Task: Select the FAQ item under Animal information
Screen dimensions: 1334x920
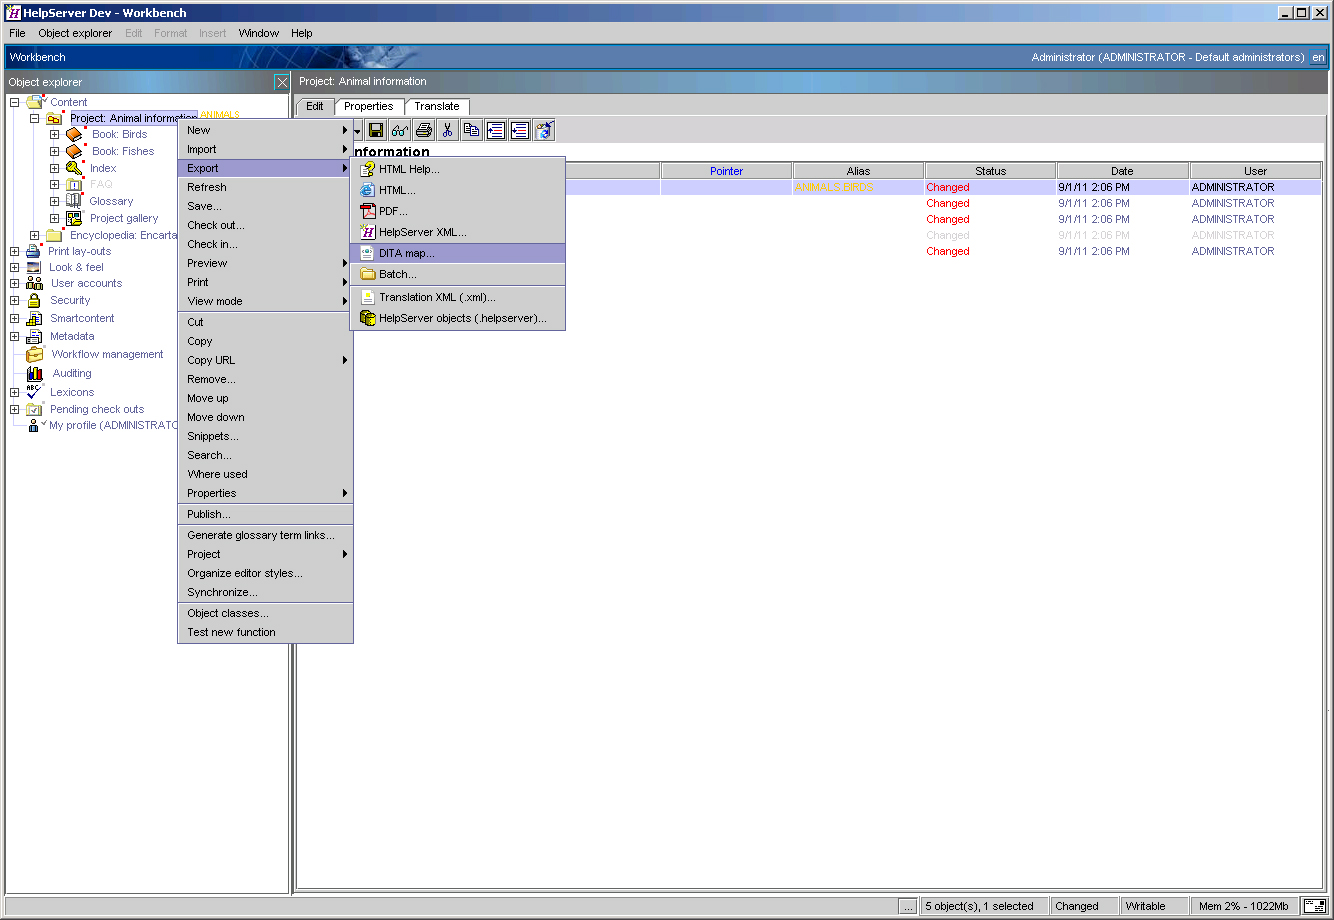Action: point(101,184)
